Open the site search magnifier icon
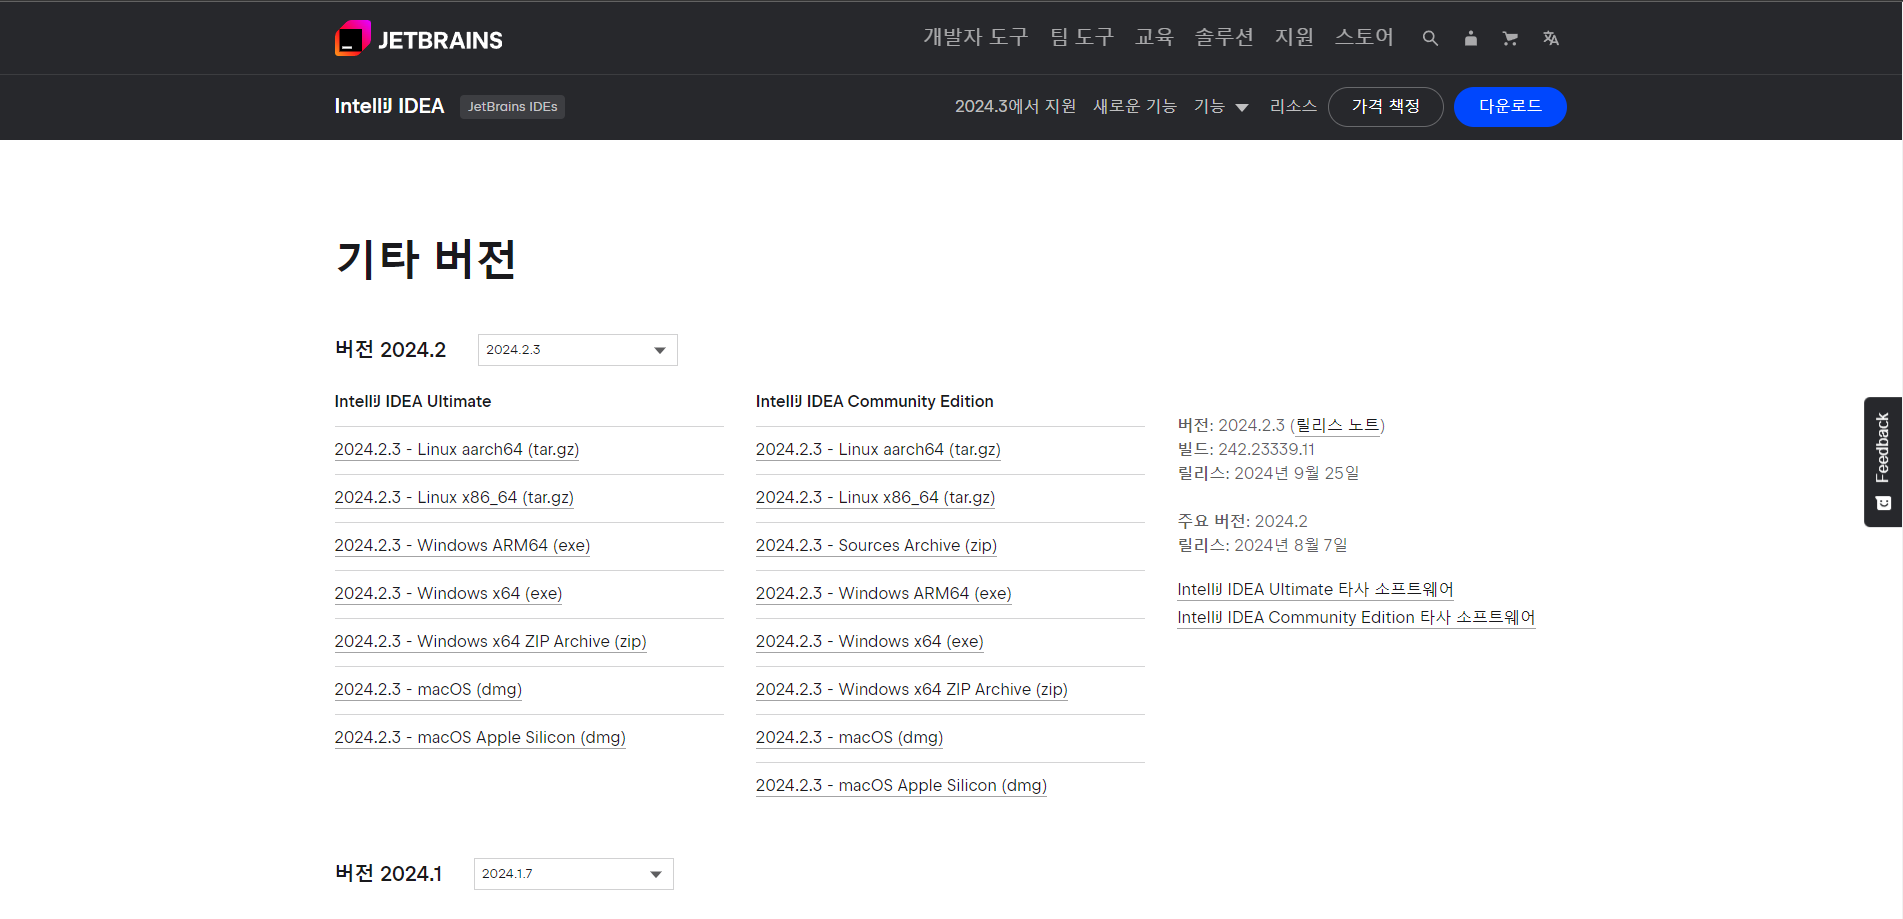The height and width of the screenshot is (919, 1903). pos(1430,38)
